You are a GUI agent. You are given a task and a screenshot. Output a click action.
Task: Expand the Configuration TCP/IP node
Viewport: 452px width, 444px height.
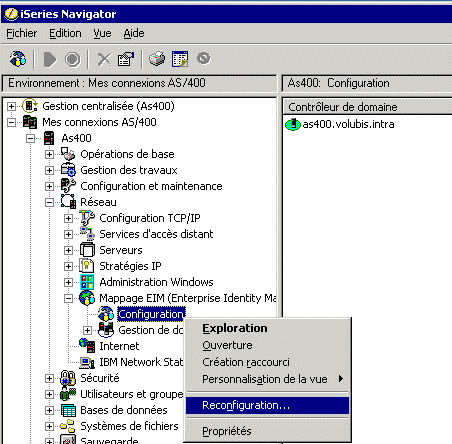click(68, 218)
